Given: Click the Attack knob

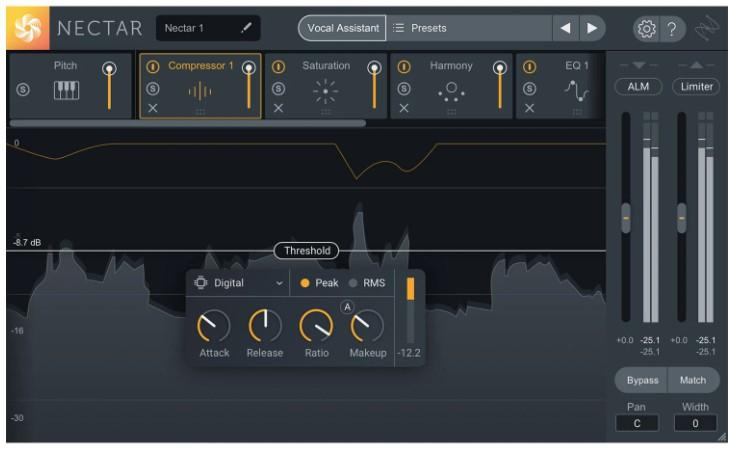Looking at the screenshot, I should pos(214,326).
